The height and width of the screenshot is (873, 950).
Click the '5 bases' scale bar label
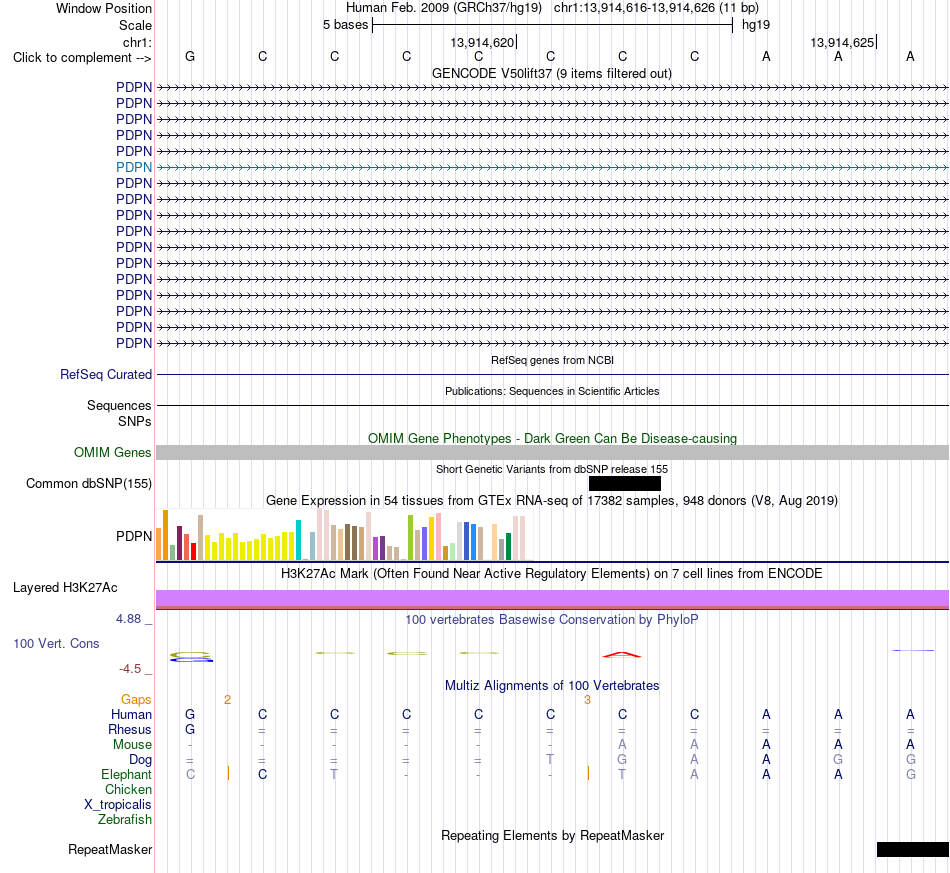click(x=345, y=25)
